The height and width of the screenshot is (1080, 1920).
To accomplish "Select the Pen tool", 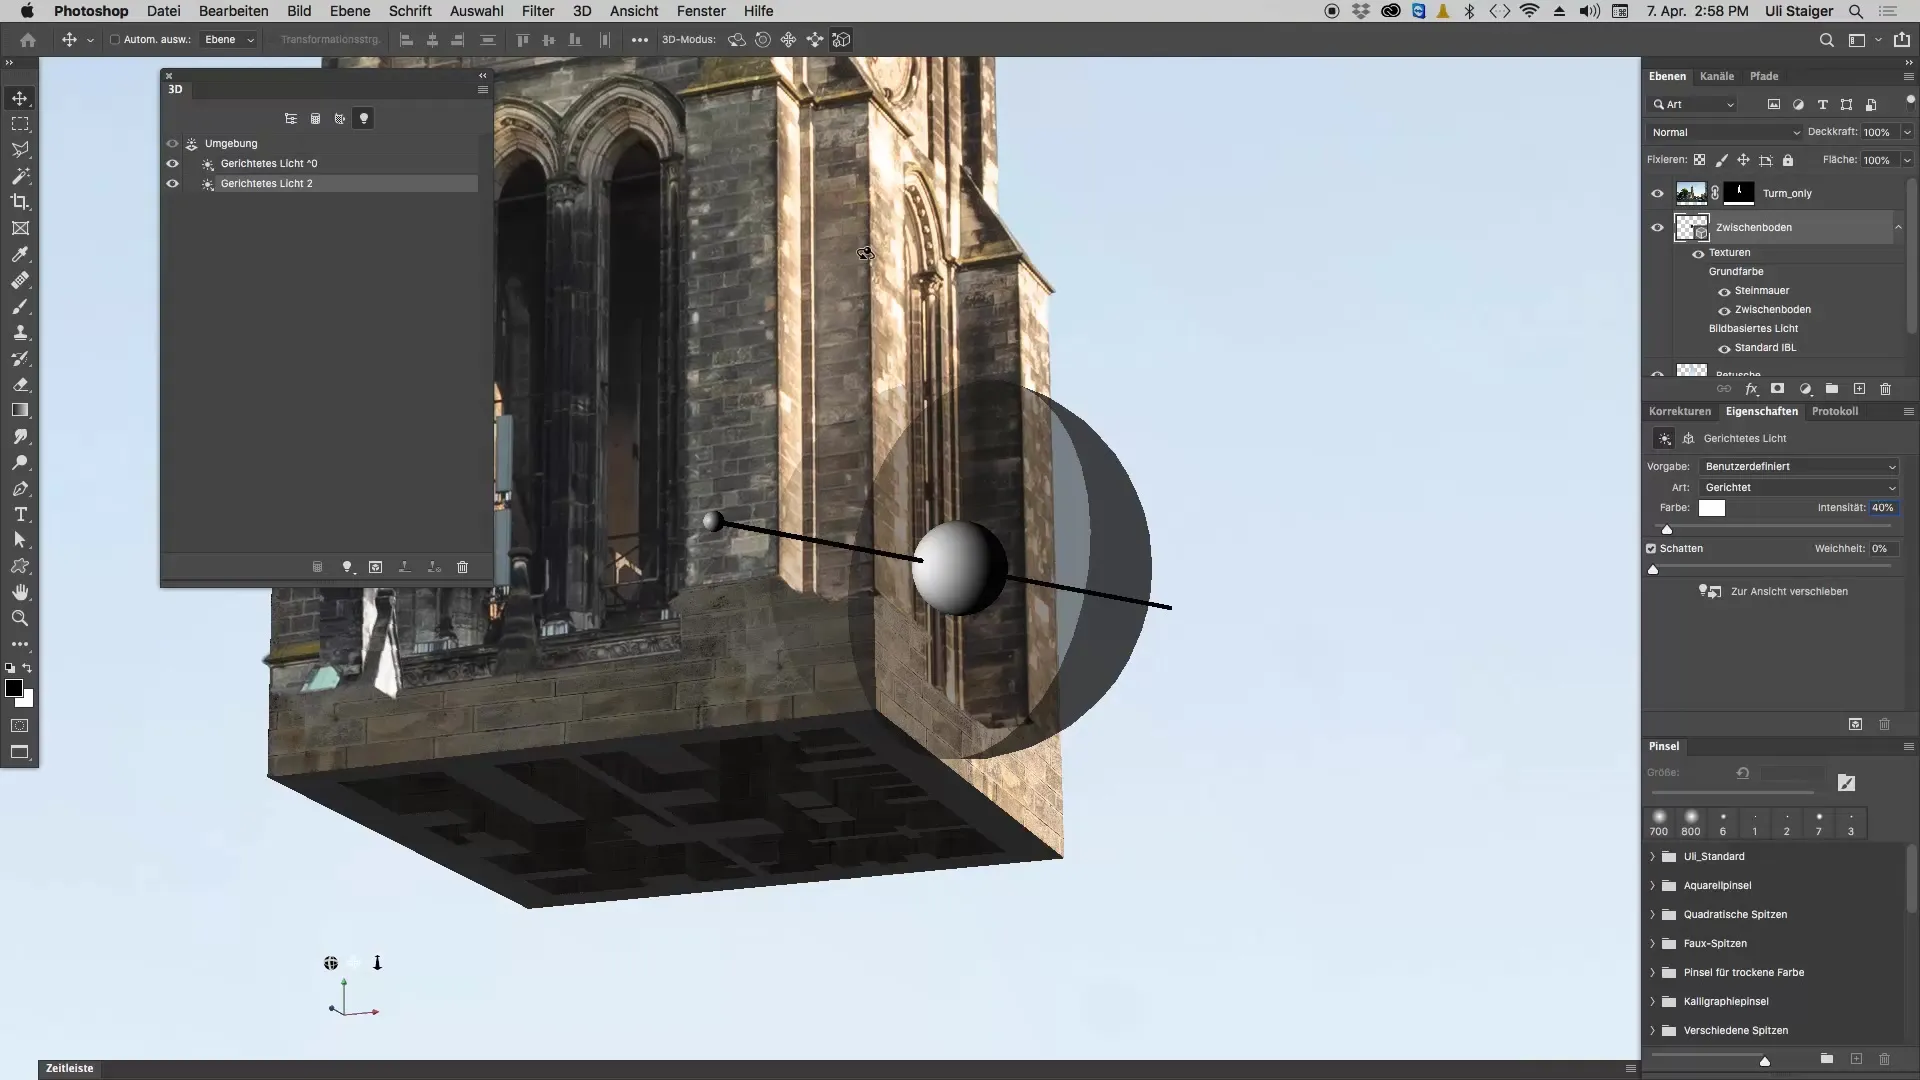I will click(x=20, y=488).
